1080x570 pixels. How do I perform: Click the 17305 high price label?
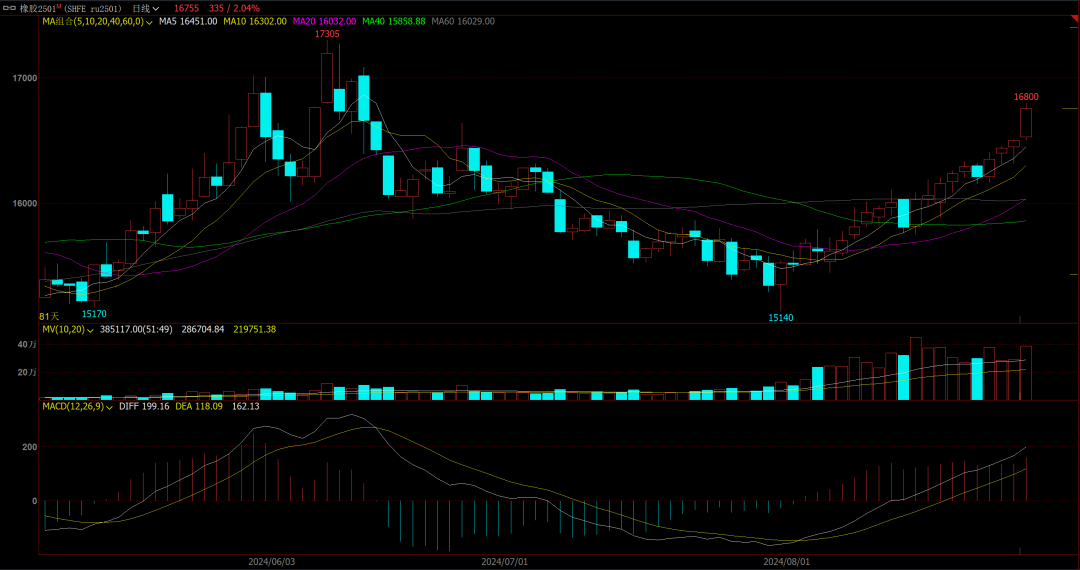click(x=327, y=34)
